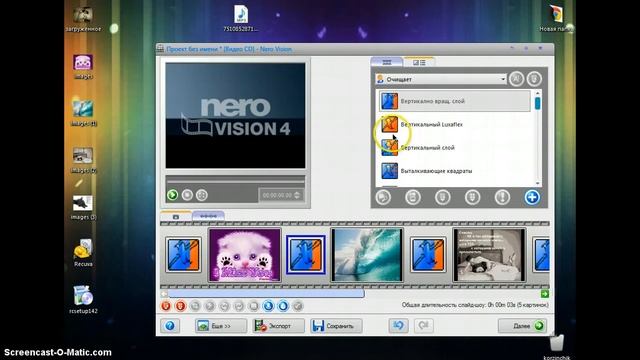The width and height of the screenshot is (640, 360).
Task: Click the загруженное desktop icon
Action: pos(83,19)
